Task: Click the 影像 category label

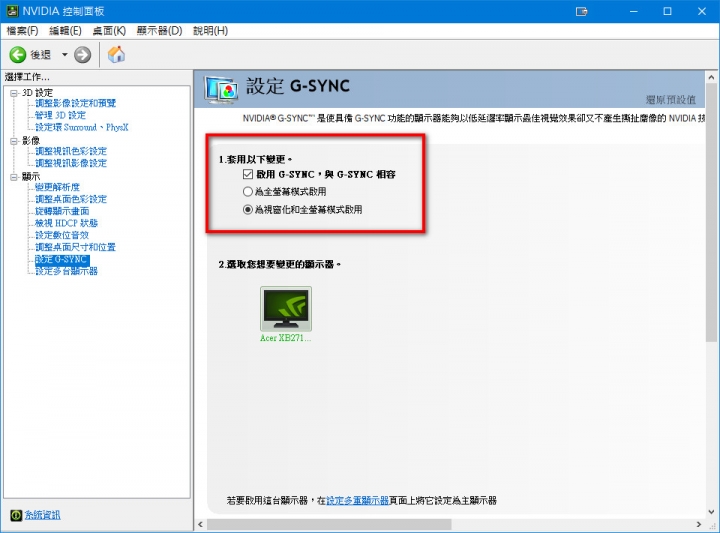Action: [31, 140]
